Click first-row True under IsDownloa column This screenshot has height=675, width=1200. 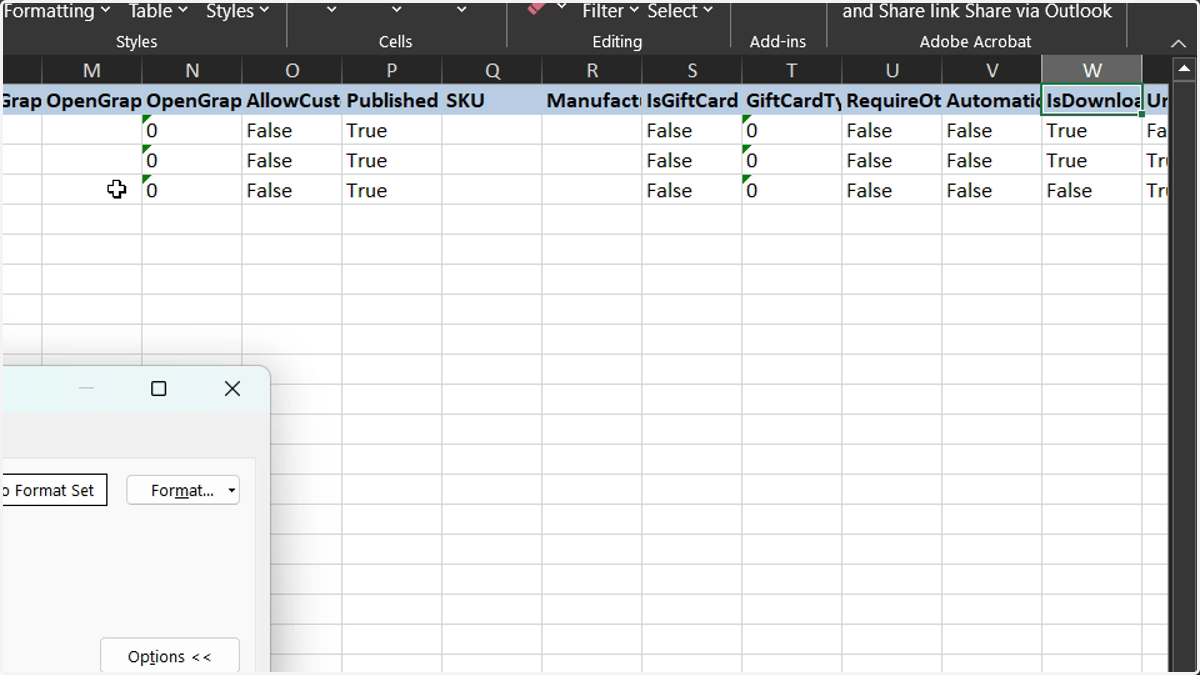coord(1092,131)
